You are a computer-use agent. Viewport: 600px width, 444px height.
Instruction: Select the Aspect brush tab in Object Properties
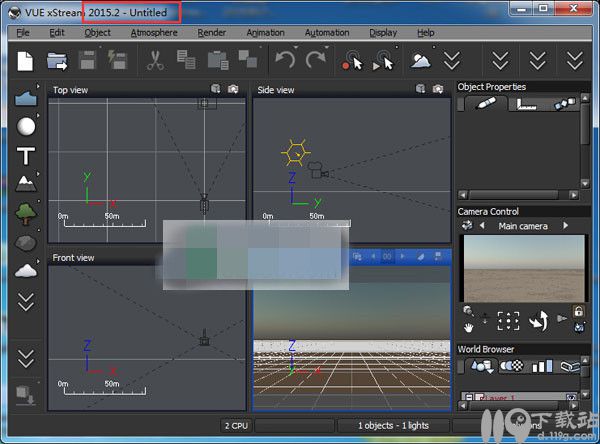click(485, 103)
